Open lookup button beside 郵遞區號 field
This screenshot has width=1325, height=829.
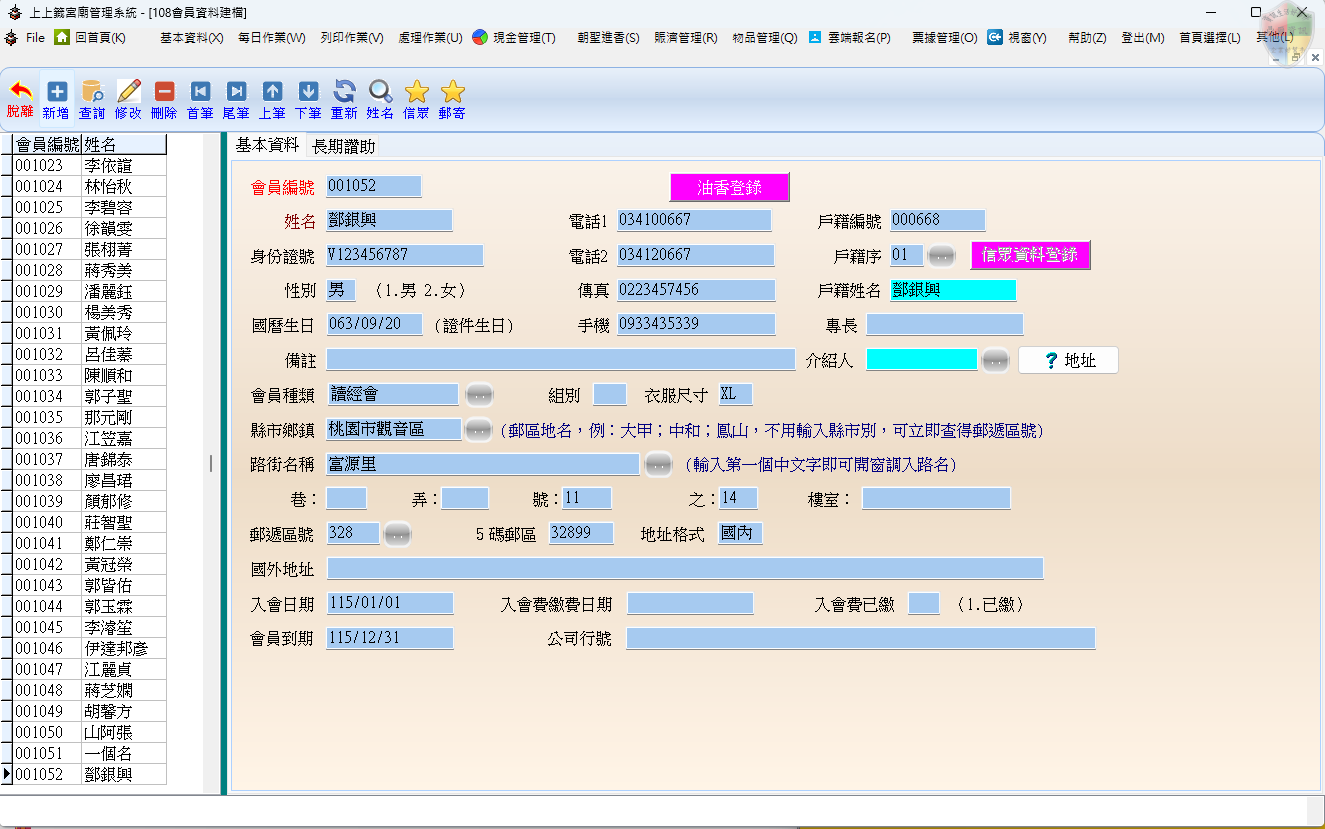397,533
